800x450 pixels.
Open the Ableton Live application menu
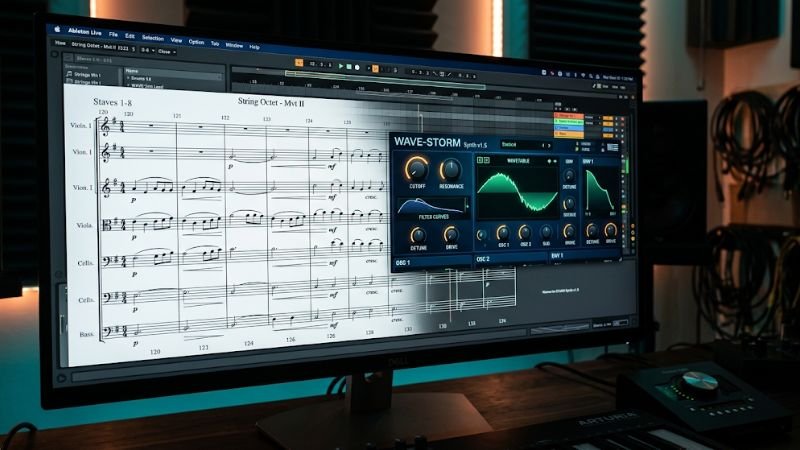pos(85,32)
